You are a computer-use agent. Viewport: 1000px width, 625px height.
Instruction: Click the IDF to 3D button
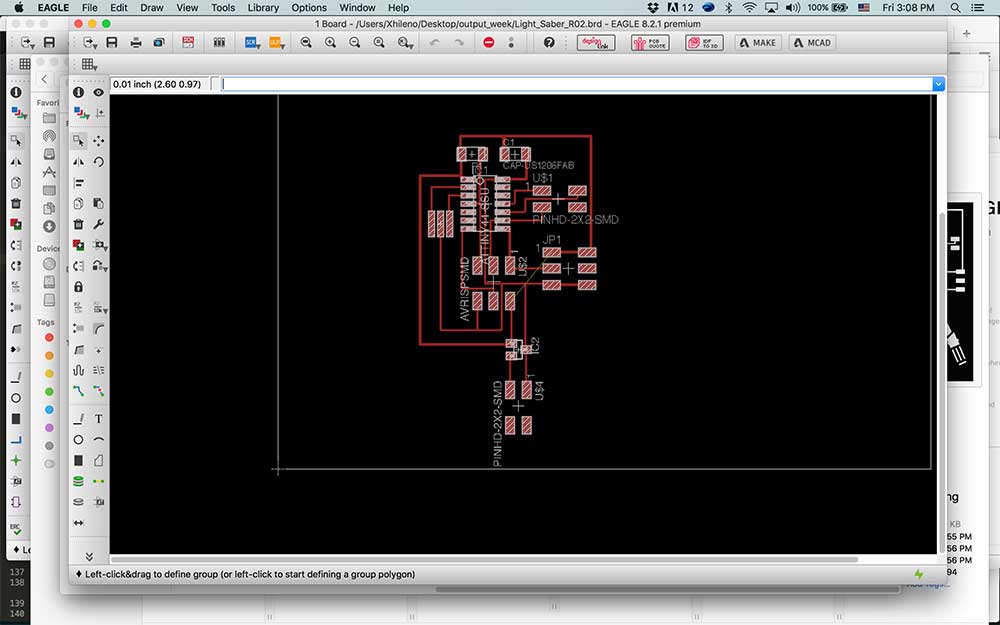(704, 43)
